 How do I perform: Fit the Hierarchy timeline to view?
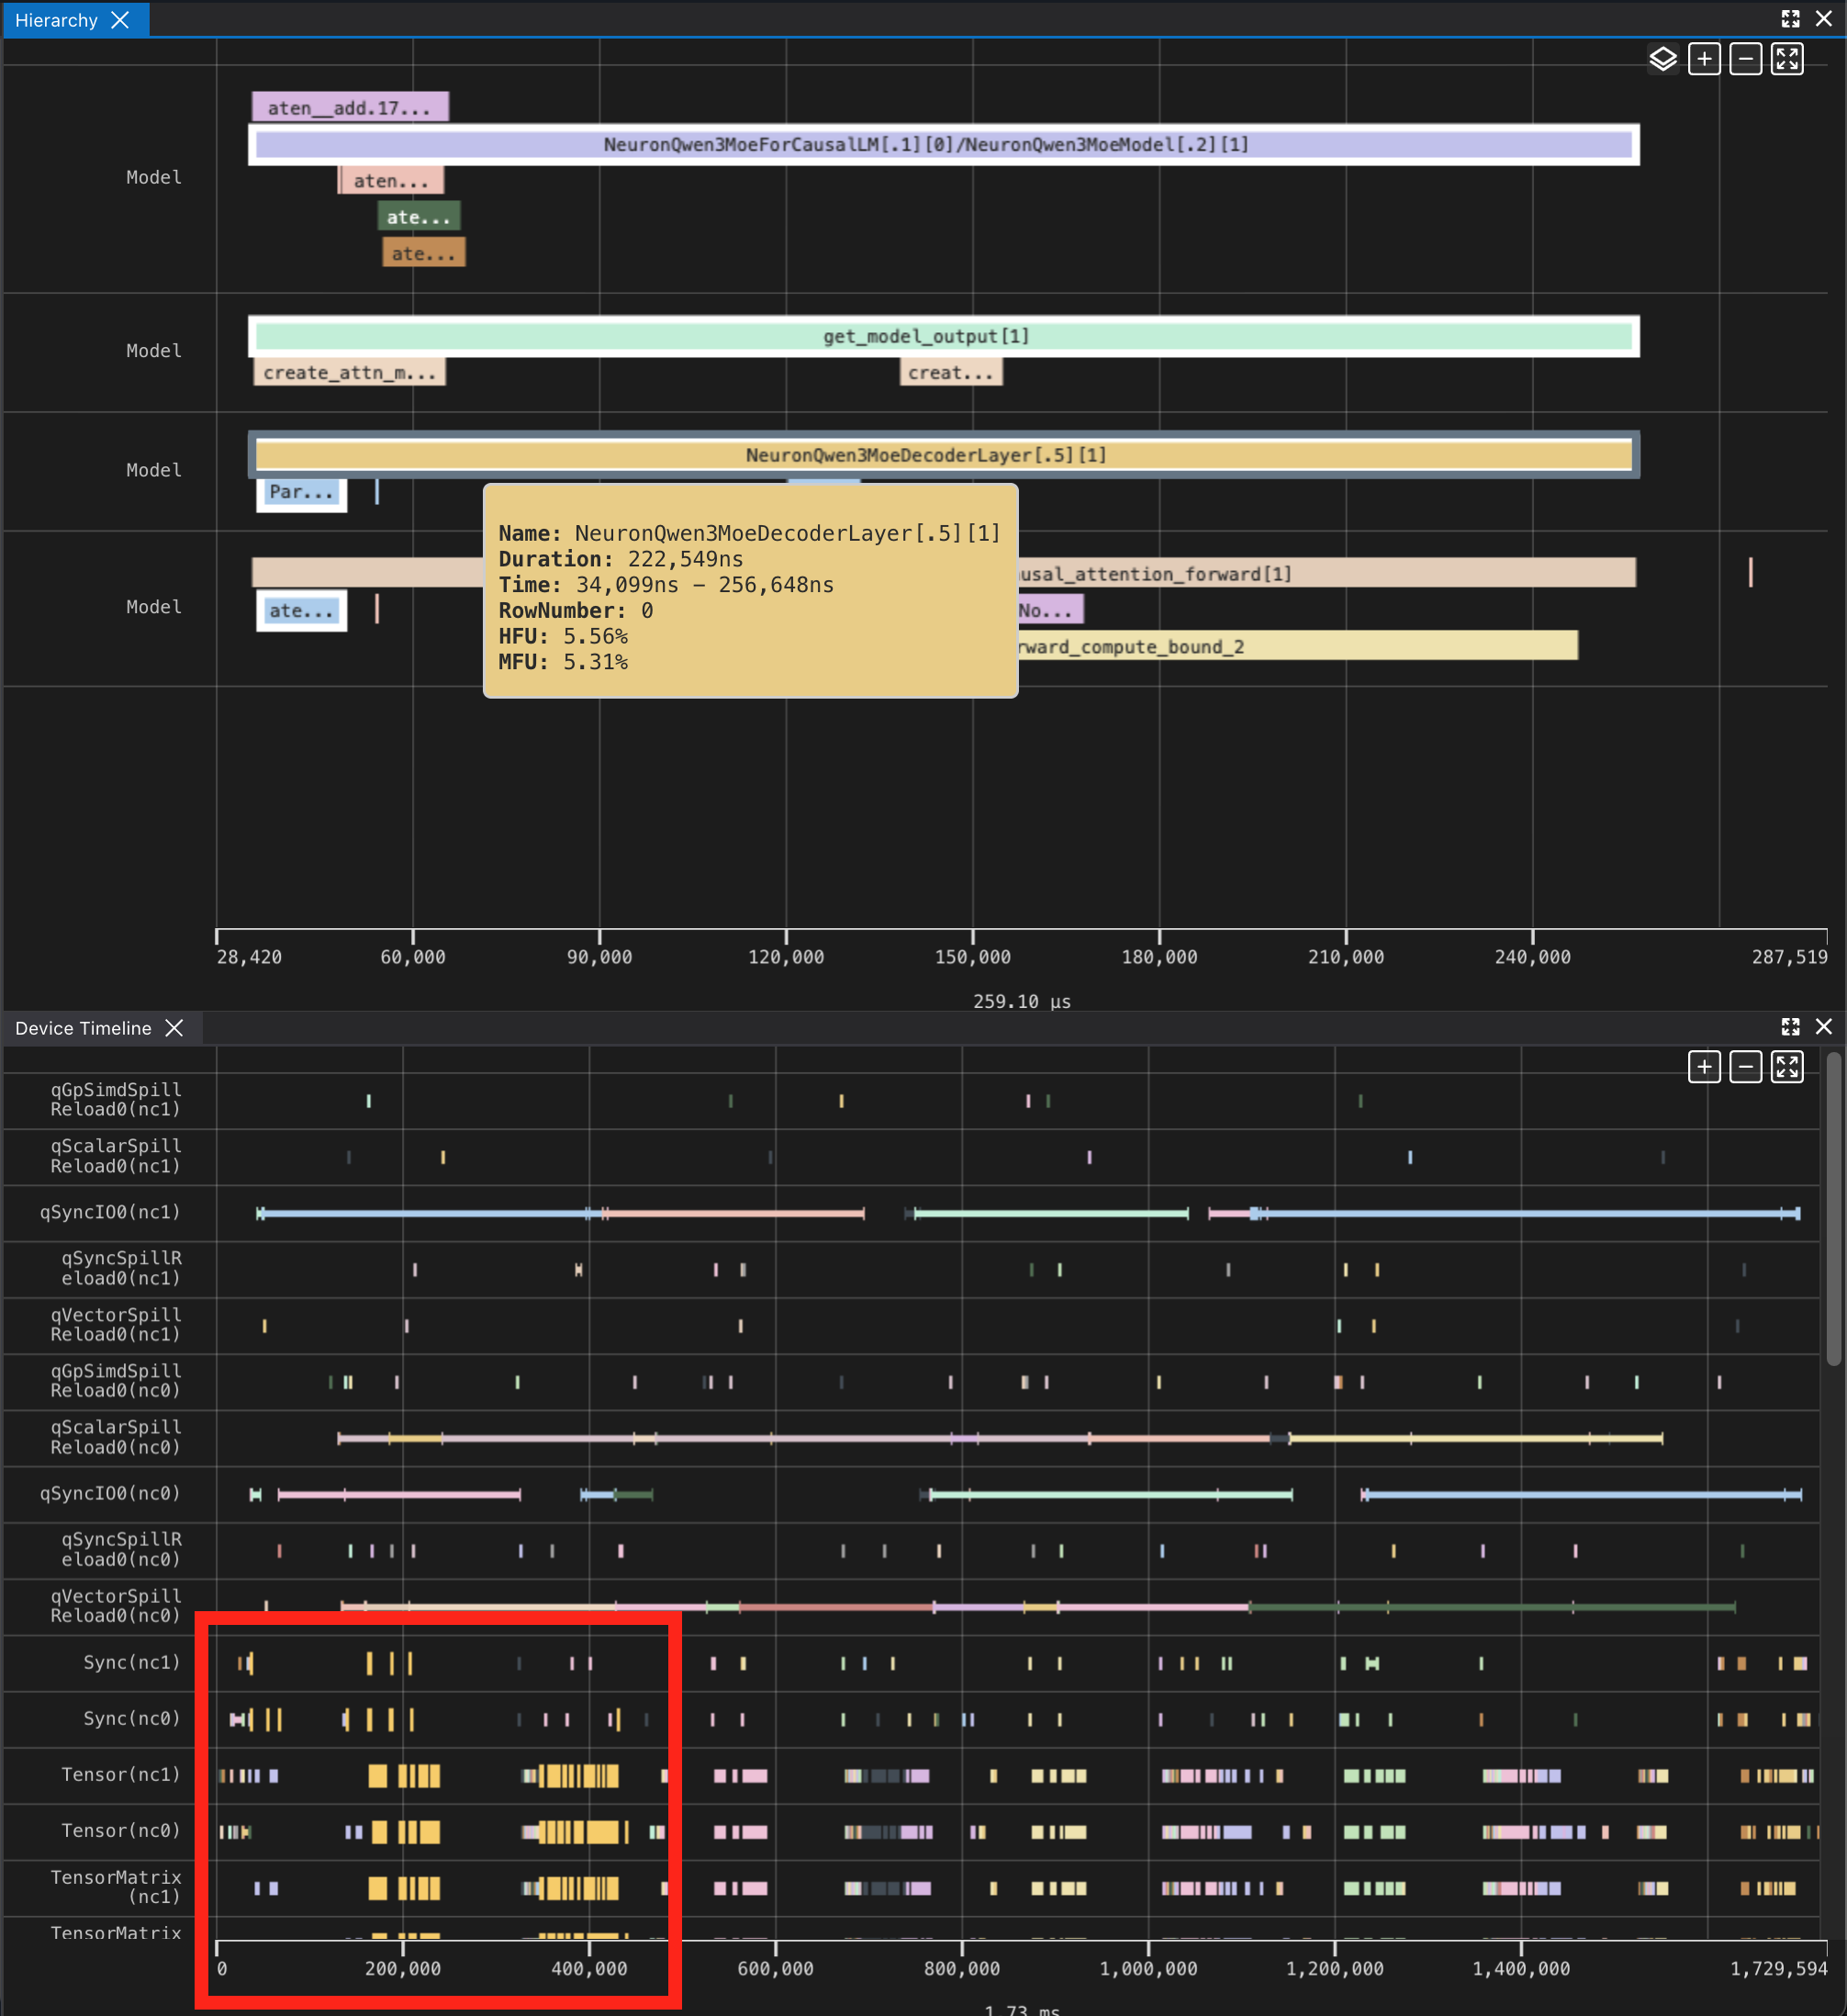1788,59
